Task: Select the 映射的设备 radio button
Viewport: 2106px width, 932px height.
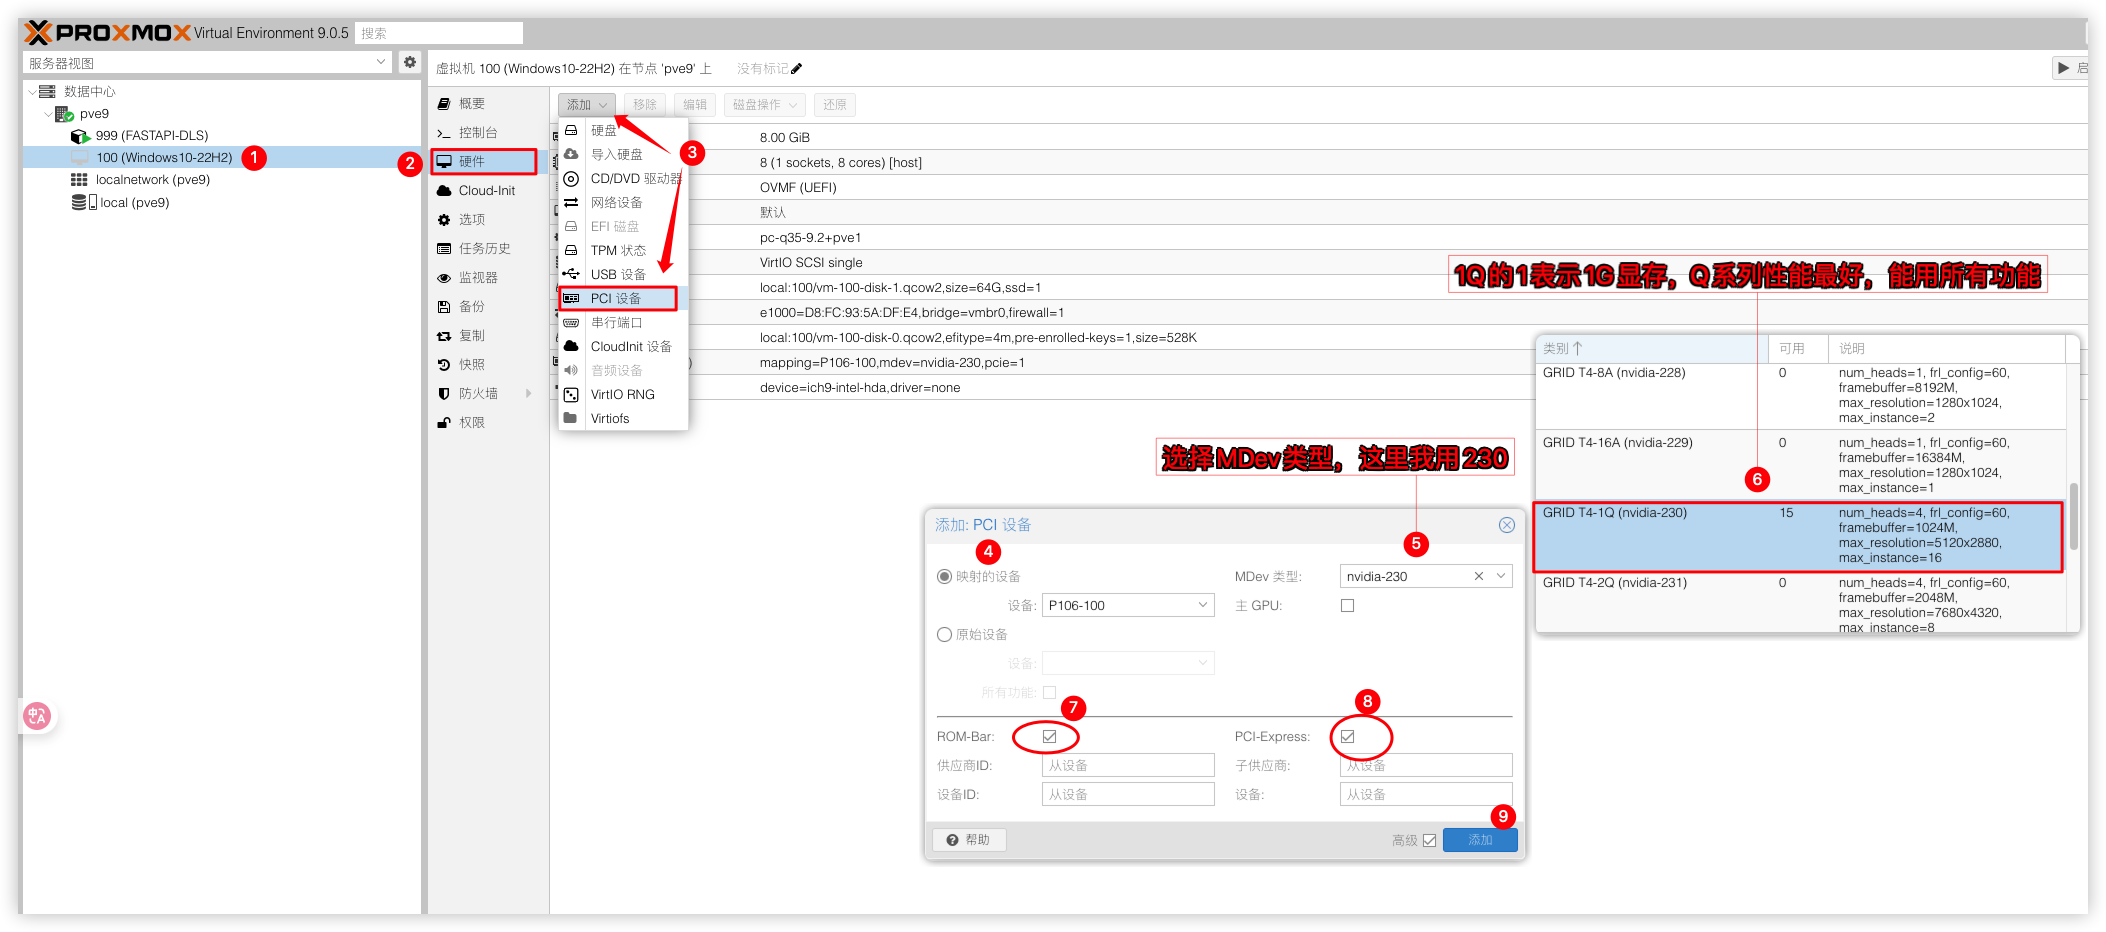Action: tap(944, 576)
